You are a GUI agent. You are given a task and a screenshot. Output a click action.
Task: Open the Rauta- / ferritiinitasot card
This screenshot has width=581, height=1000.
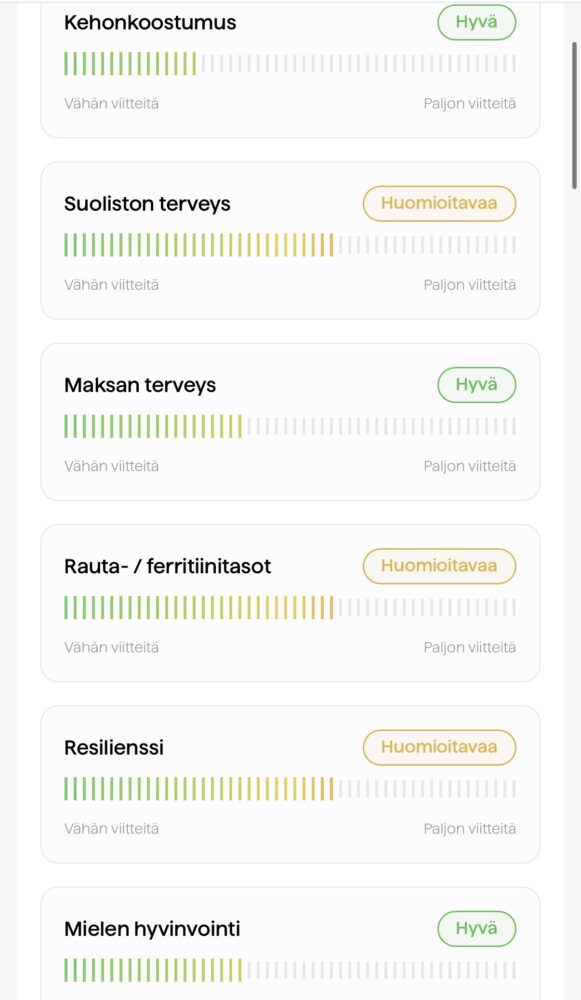290,603
